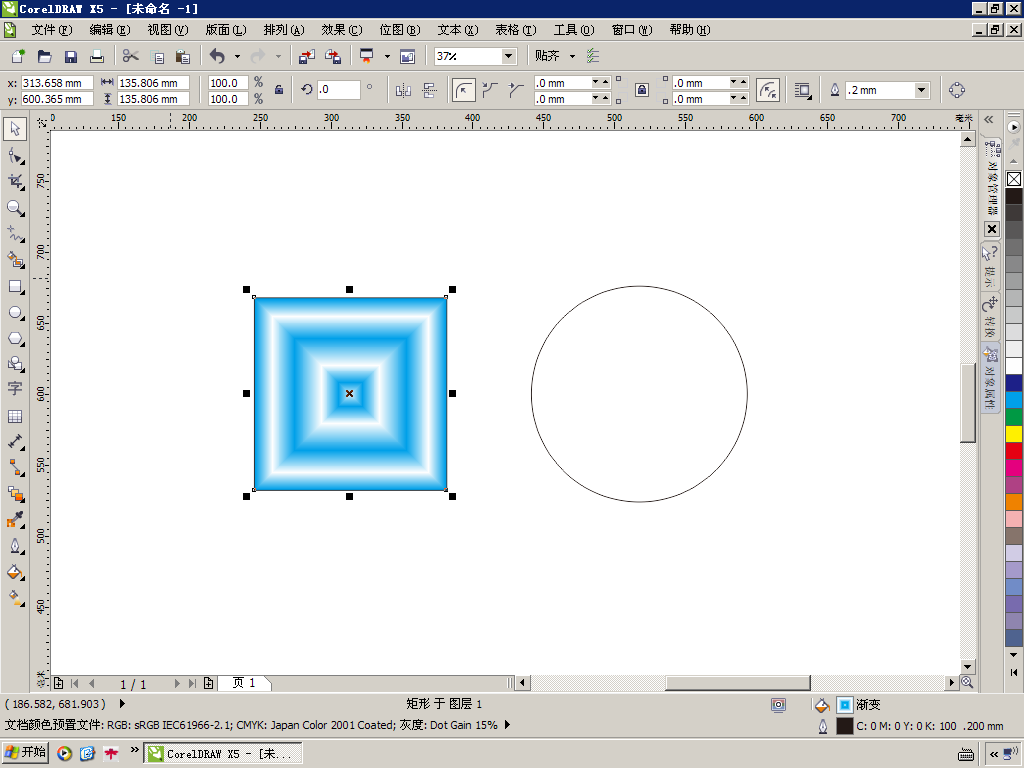The image size is (1024, 768).
Task: Select the Eyedropper tool
Action: [x=15, y=520]
